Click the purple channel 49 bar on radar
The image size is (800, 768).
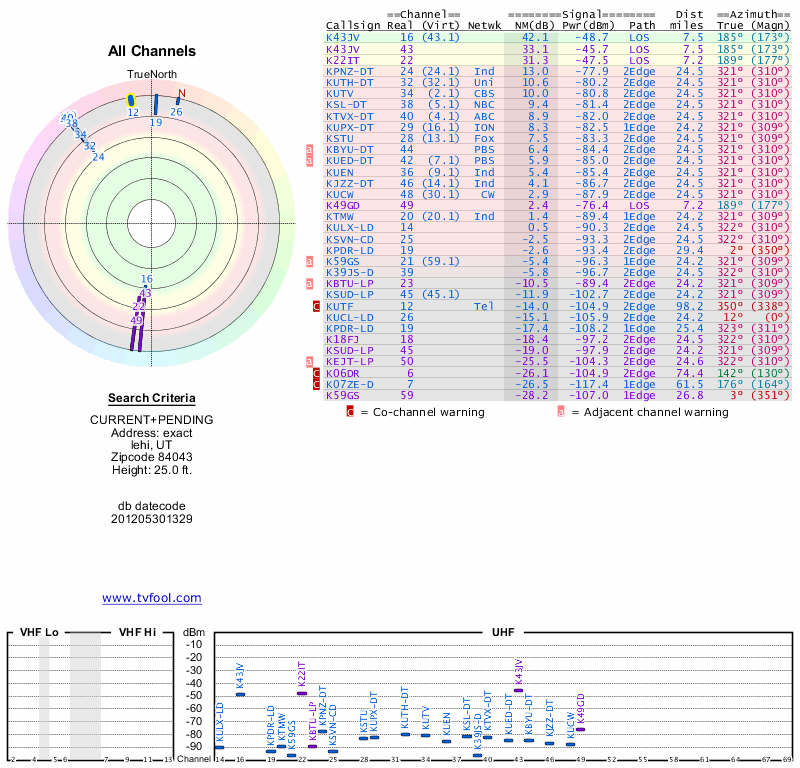click(x=134, y=333)
